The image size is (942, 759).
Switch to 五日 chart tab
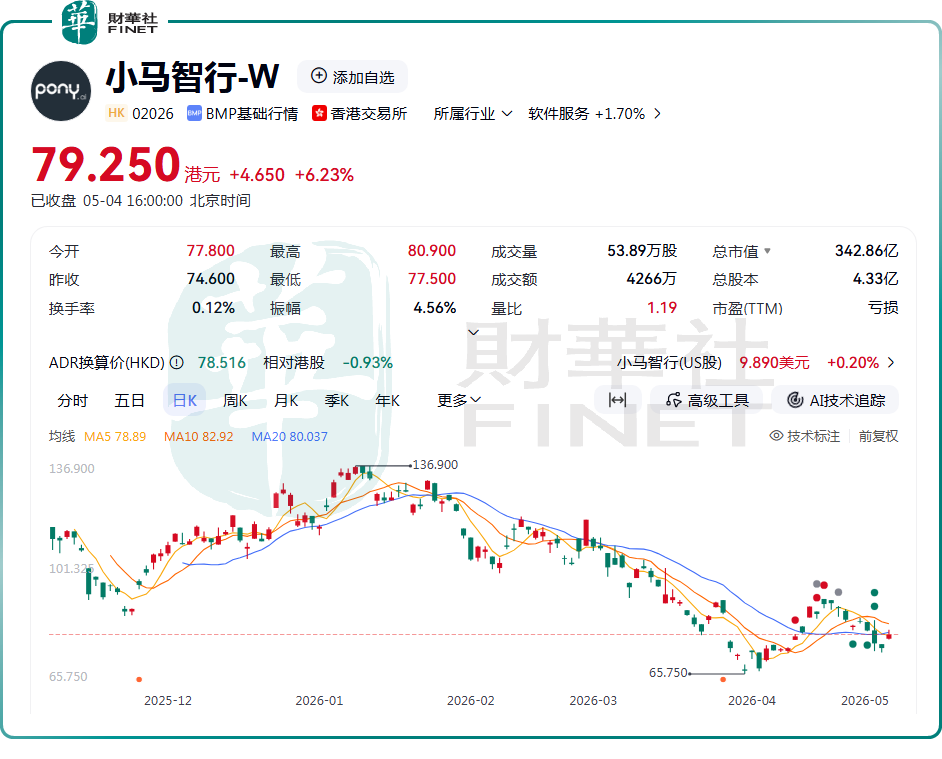129,400
